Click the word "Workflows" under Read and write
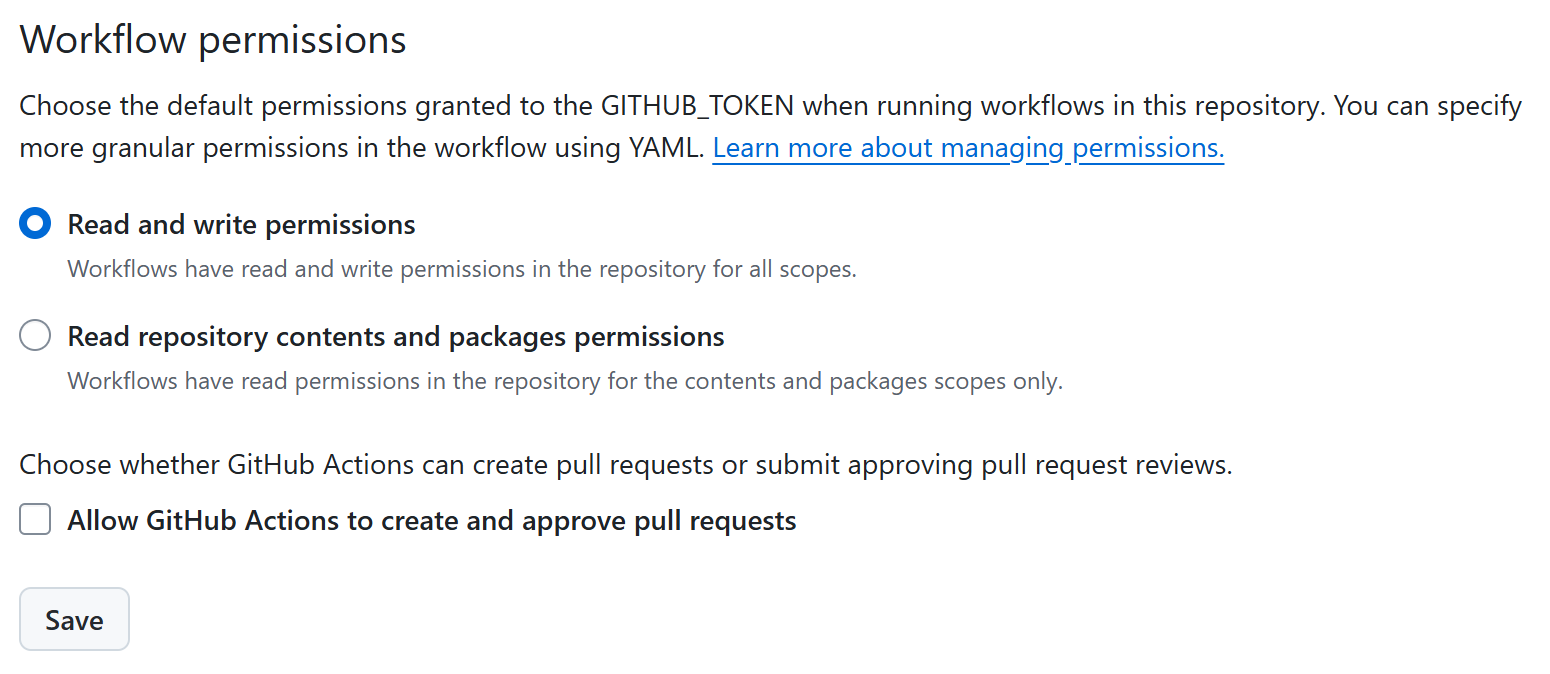 [113, 270]
